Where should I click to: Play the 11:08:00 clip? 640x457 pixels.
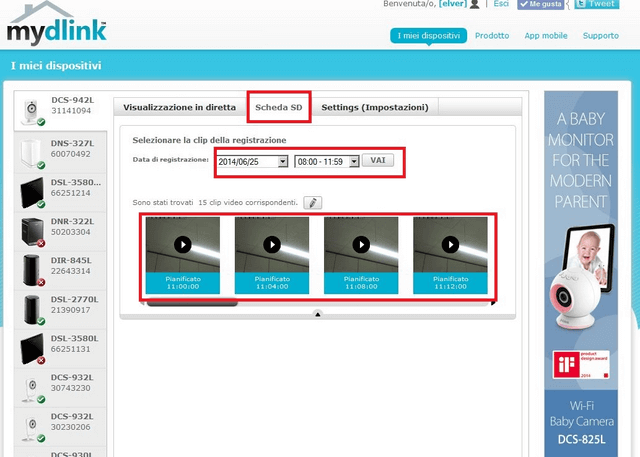(x=361, y=245)
